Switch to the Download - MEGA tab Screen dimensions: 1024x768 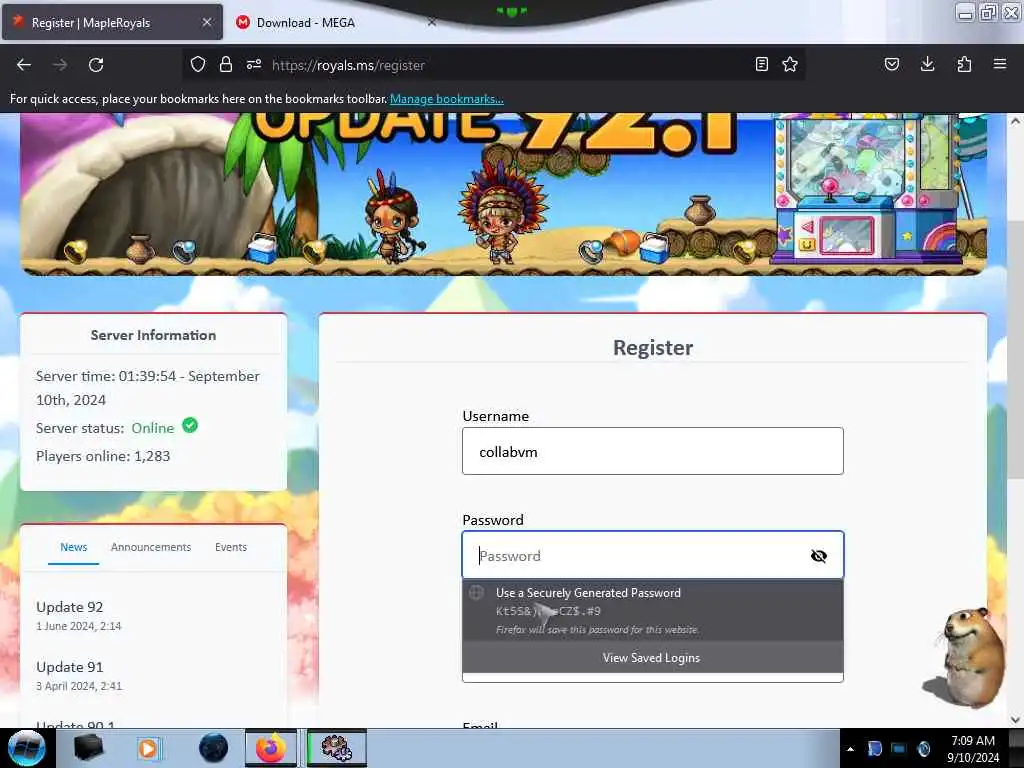[336, 22]
